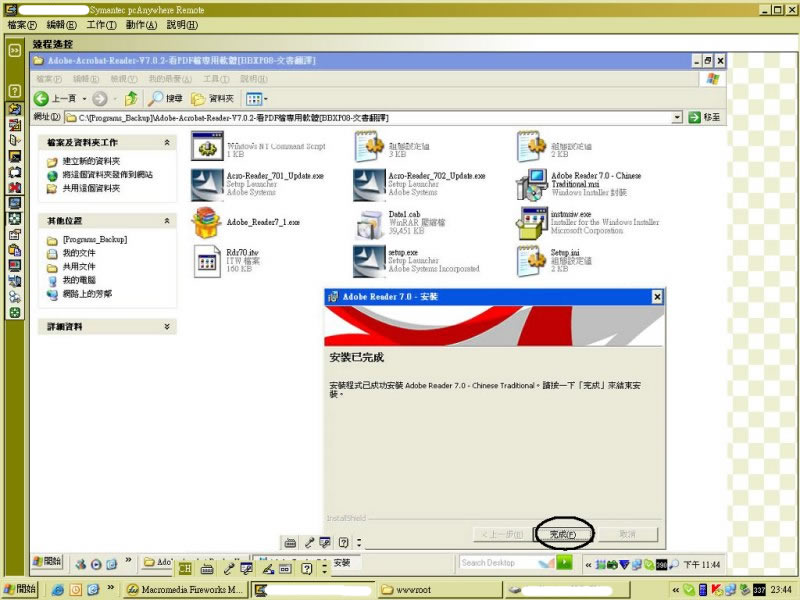Screen dimensions: 800x600
Task: Open pcAnywhere 檔案(F) menu
Action: click(x=22, y=24)
